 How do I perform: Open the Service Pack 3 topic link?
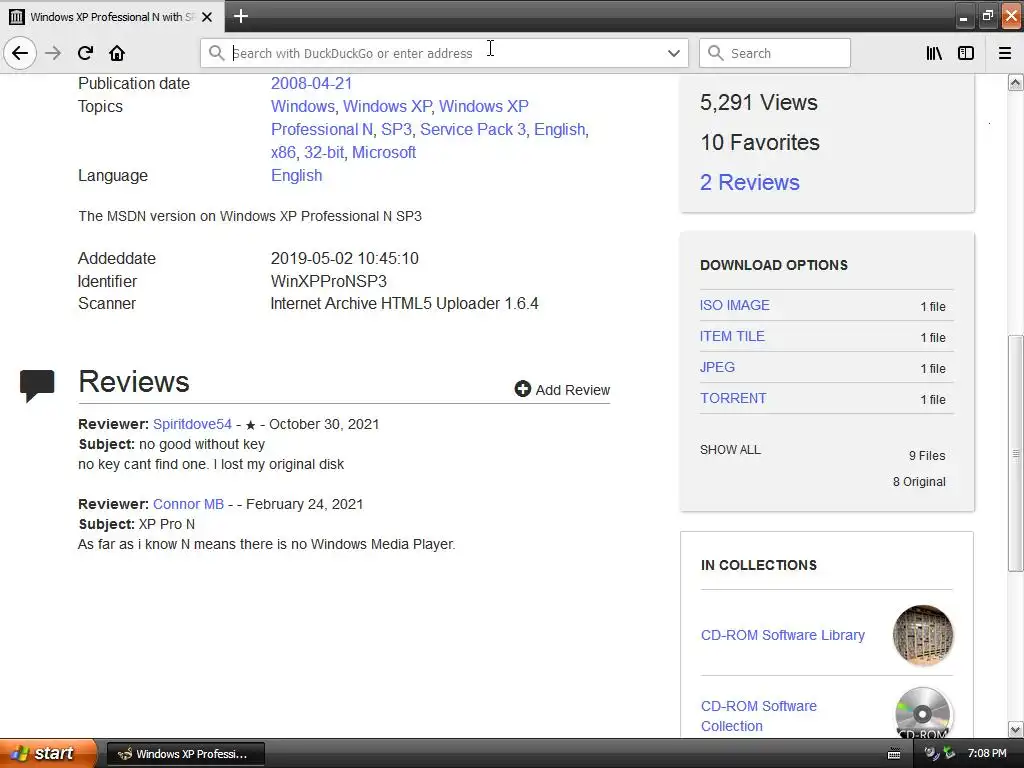473,129
